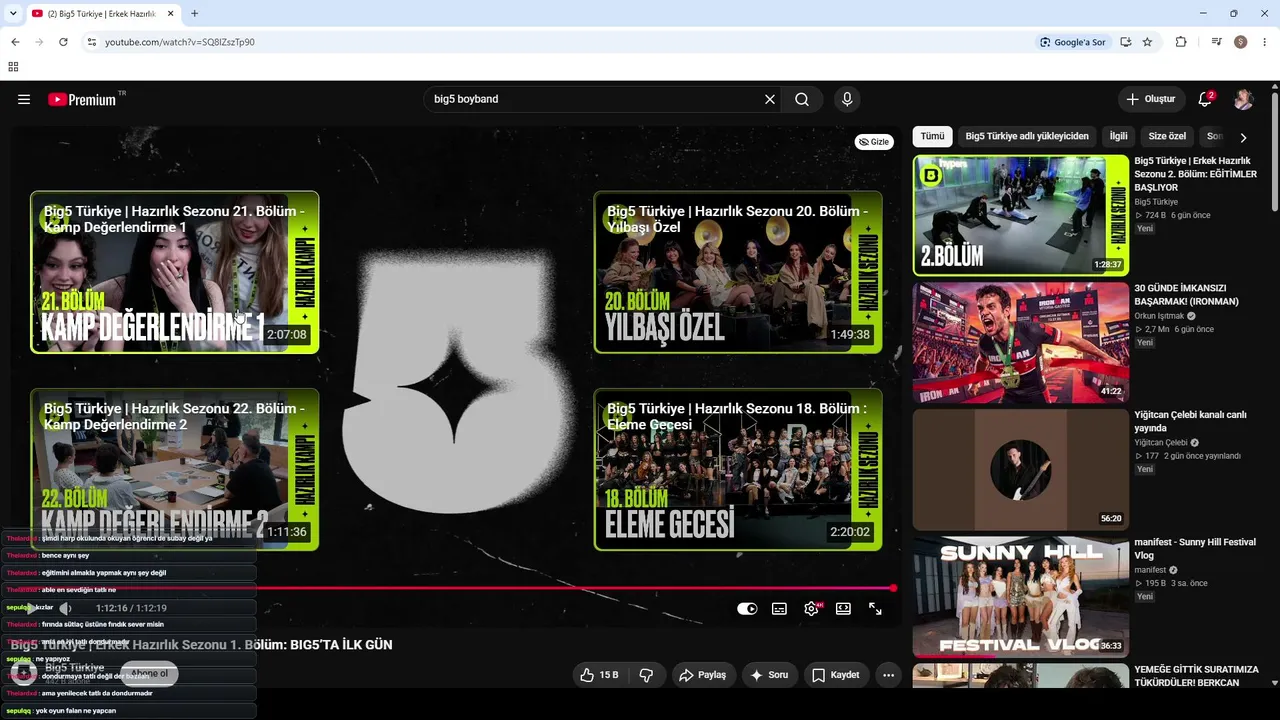Screen dimensions: 1280x720
Task: Click the Google'a Sor lens button
Action: (1073, 42)
